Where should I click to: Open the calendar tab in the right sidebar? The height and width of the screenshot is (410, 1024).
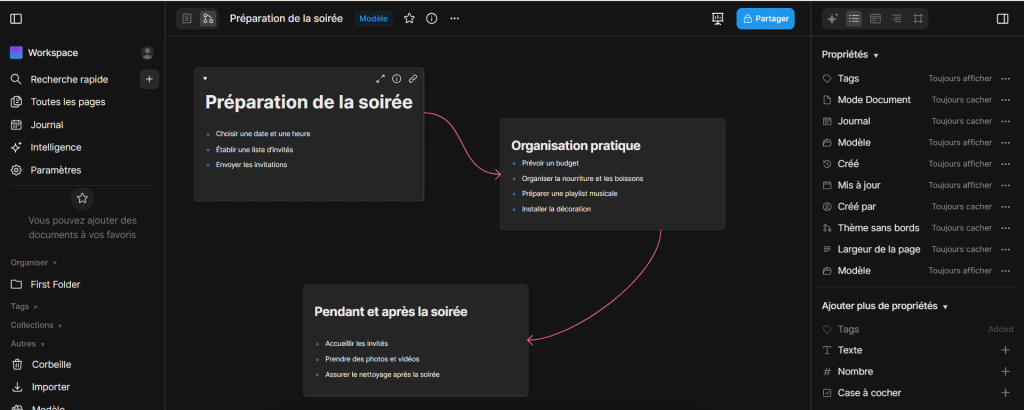coord(875,18)
